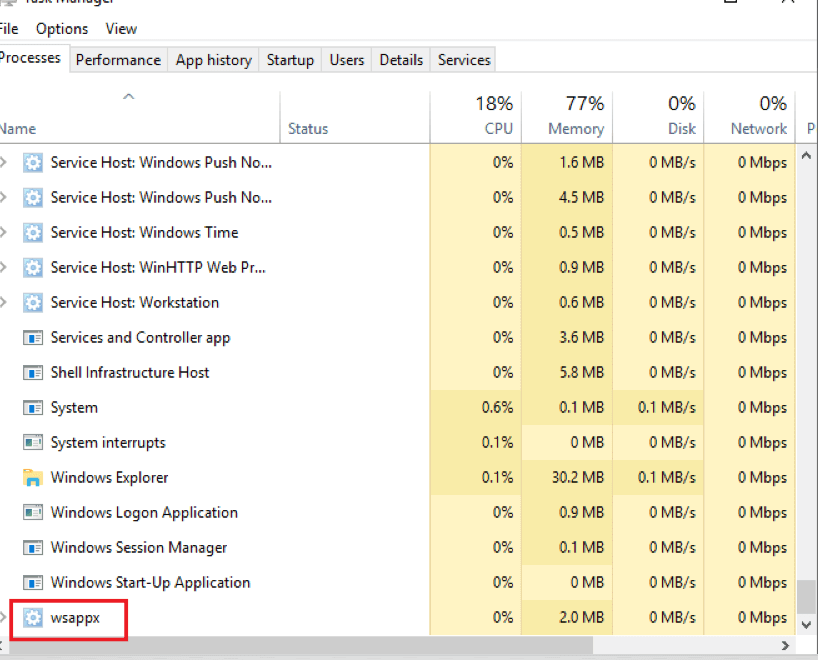Click the 2.0 MB memory value for wsappx
818x660 pixels.
582,618
